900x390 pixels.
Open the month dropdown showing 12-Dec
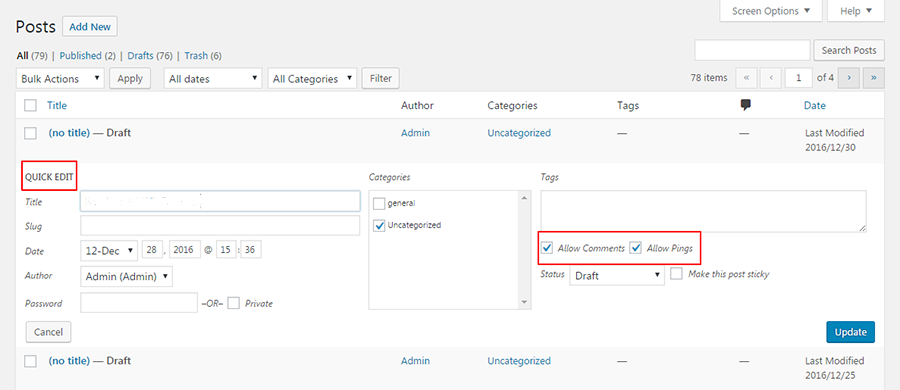pos(109,250)
